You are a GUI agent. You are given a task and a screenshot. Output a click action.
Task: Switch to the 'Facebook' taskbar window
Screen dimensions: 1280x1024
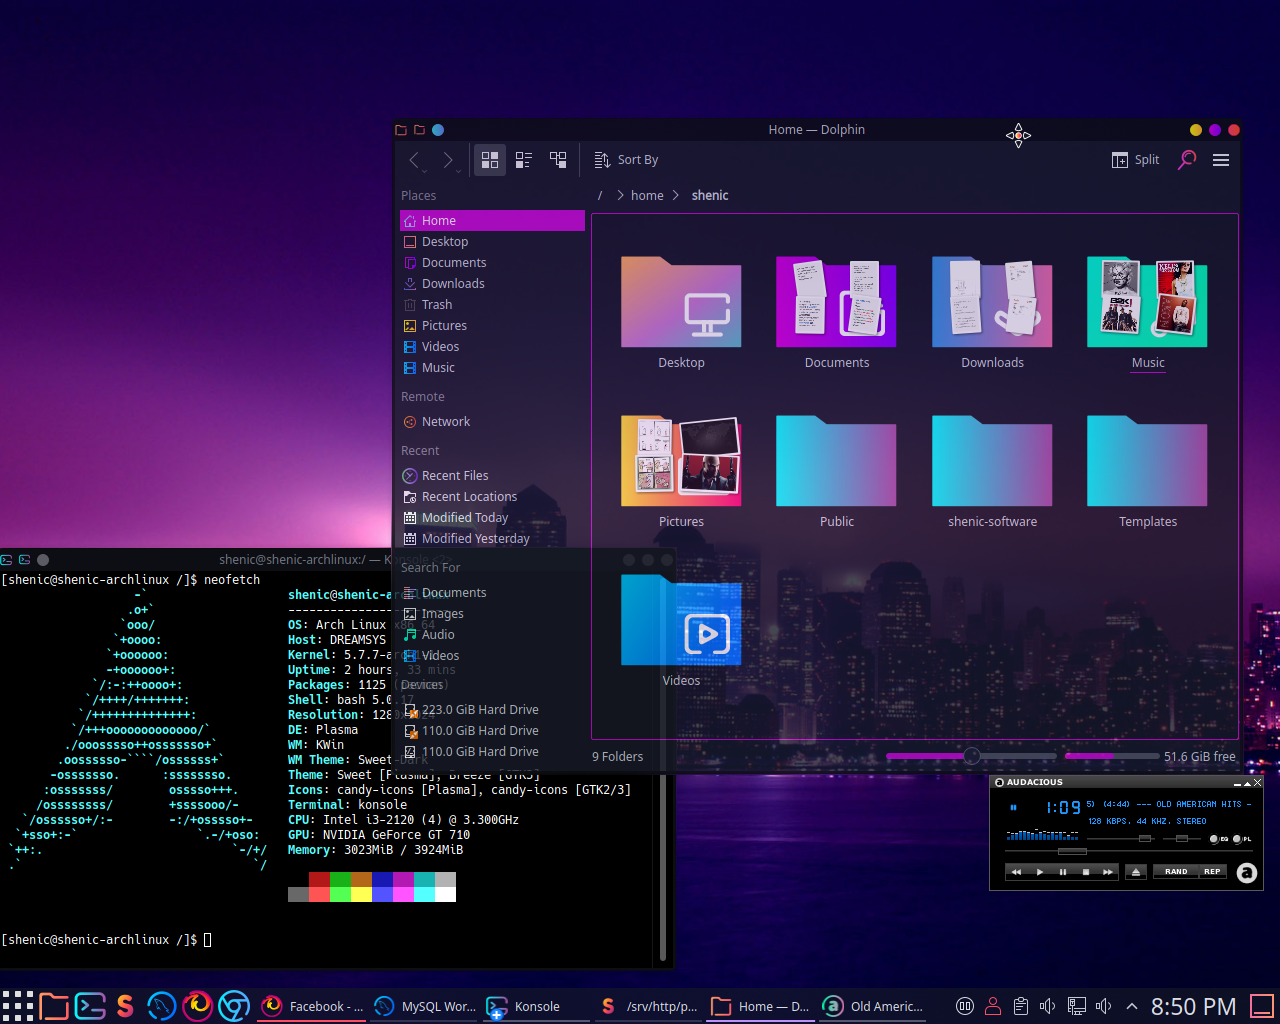click(312, 1006)
